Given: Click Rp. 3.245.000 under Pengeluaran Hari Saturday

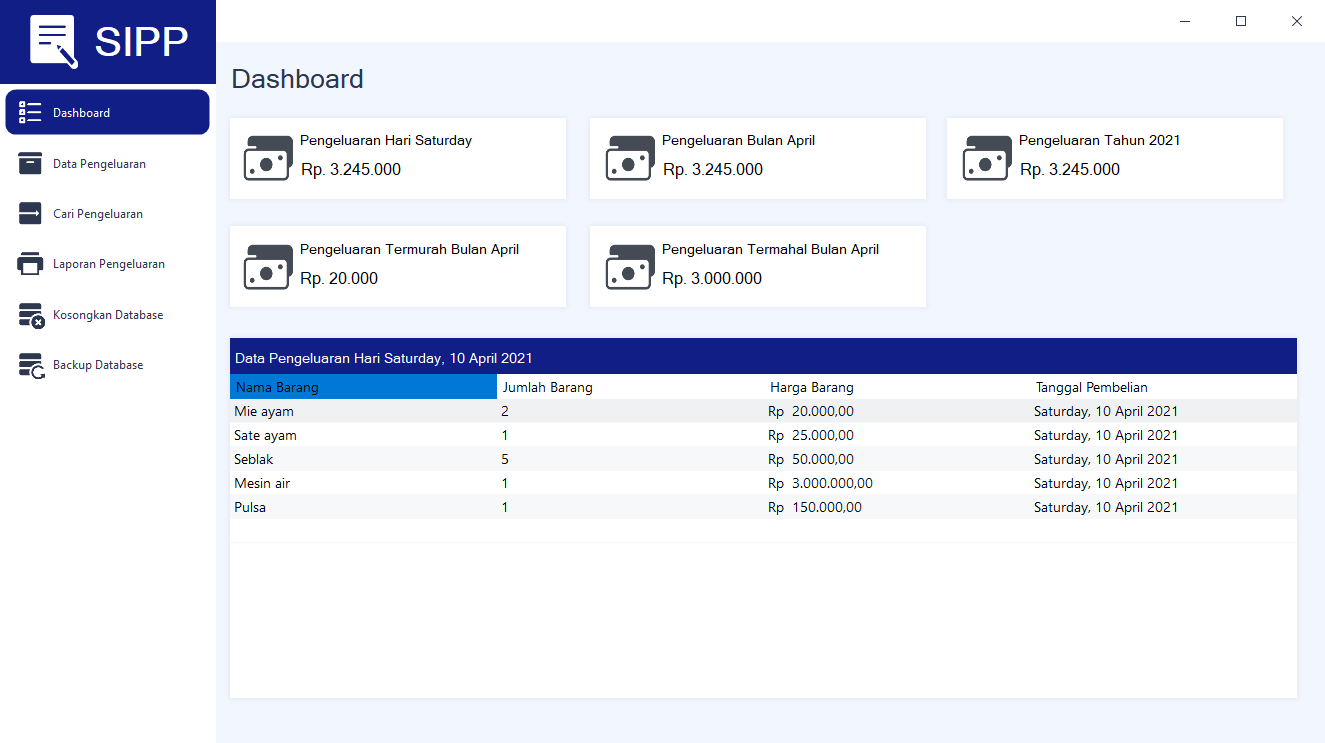Looking at the screenshot, I should 351,170.
